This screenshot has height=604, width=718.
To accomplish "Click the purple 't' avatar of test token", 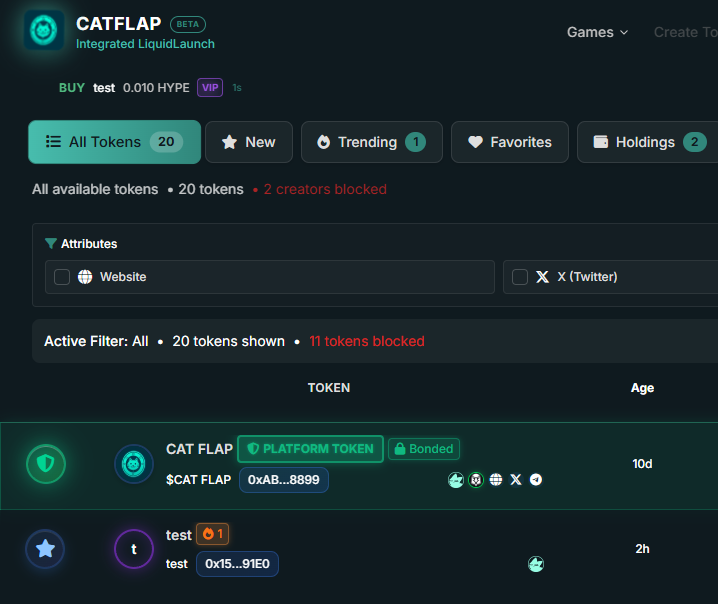I will click(x=134, y=549).
